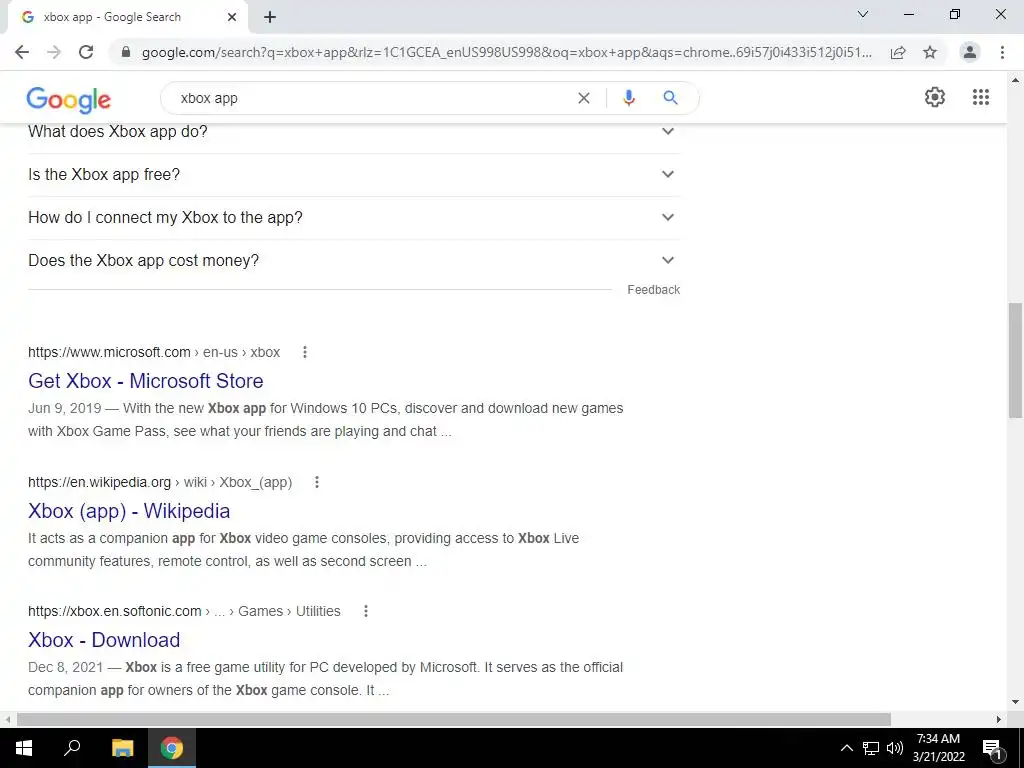Click the scroll down arrow

tap(1015, 703)
